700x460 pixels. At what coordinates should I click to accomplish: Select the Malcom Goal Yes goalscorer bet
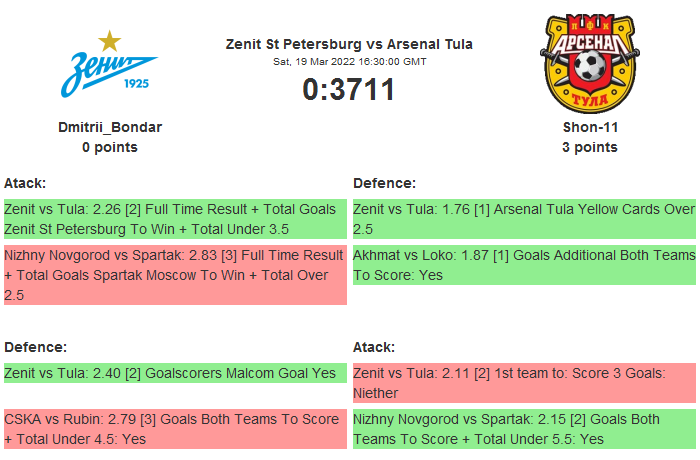pos(175,373)
